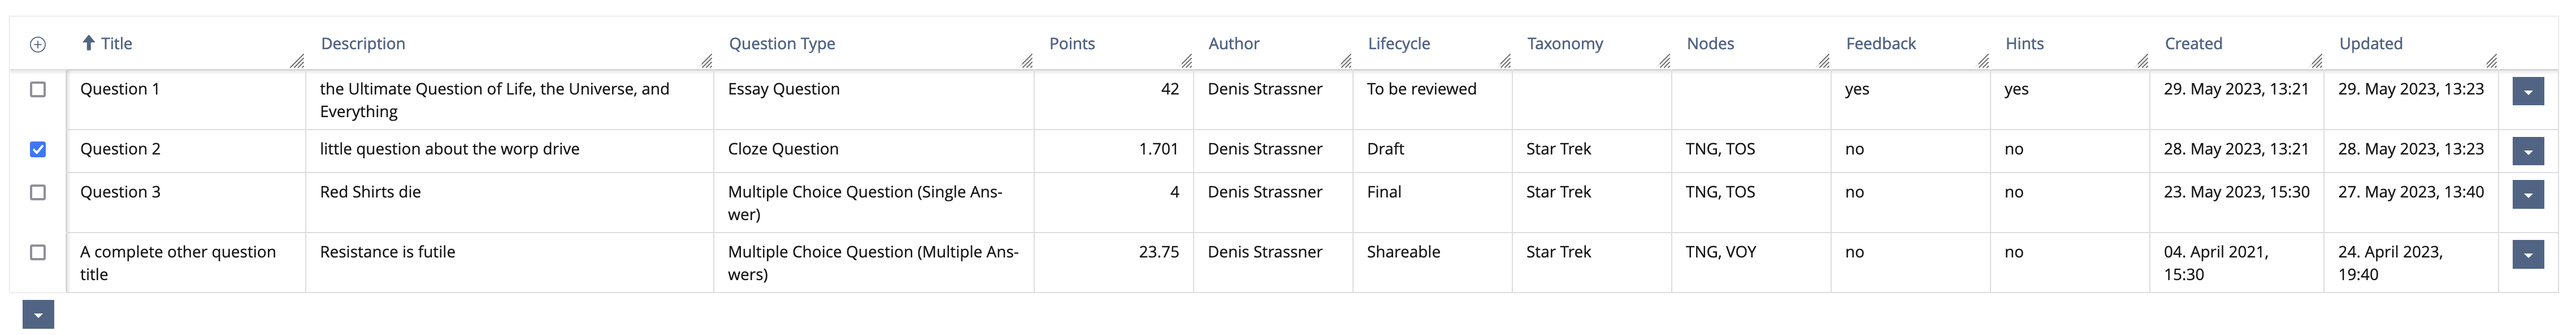
Task: Open the actions dropdown for Question 1
Action: [x=2527, y=92]
